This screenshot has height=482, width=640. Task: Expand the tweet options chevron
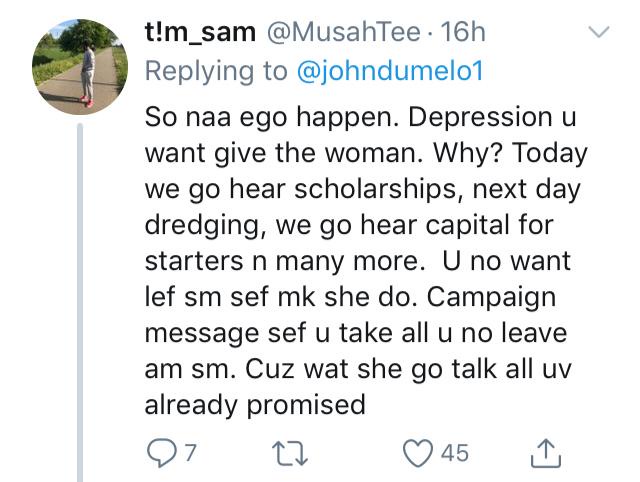click(x=598, y=33)
